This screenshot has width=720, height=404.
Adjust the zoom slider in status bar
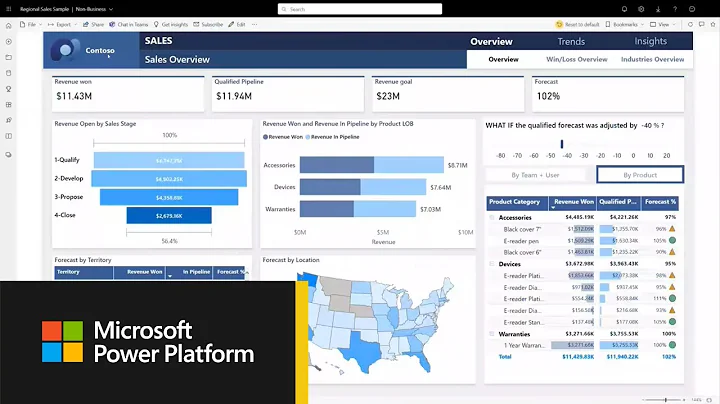click(665, 400)
